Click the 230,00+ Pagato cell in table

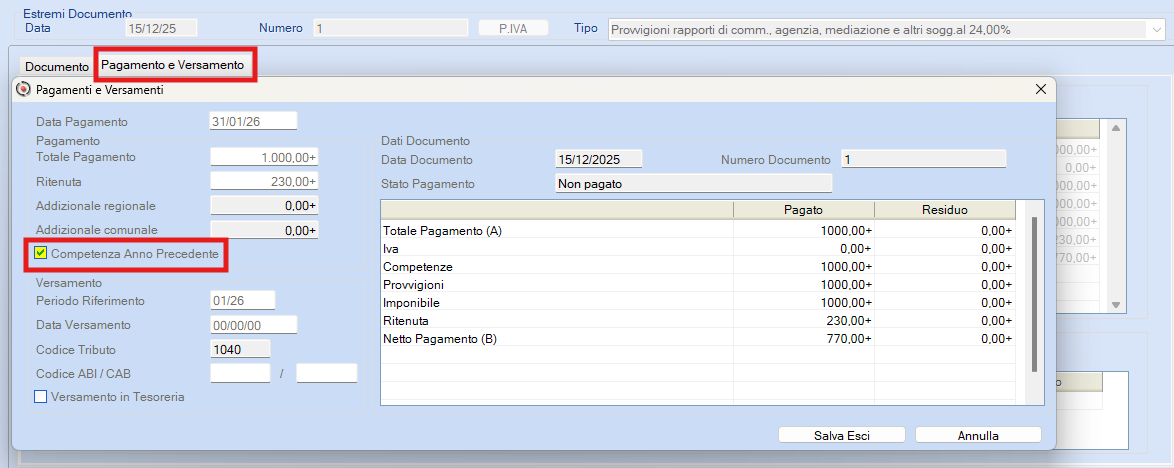[803, 320]
